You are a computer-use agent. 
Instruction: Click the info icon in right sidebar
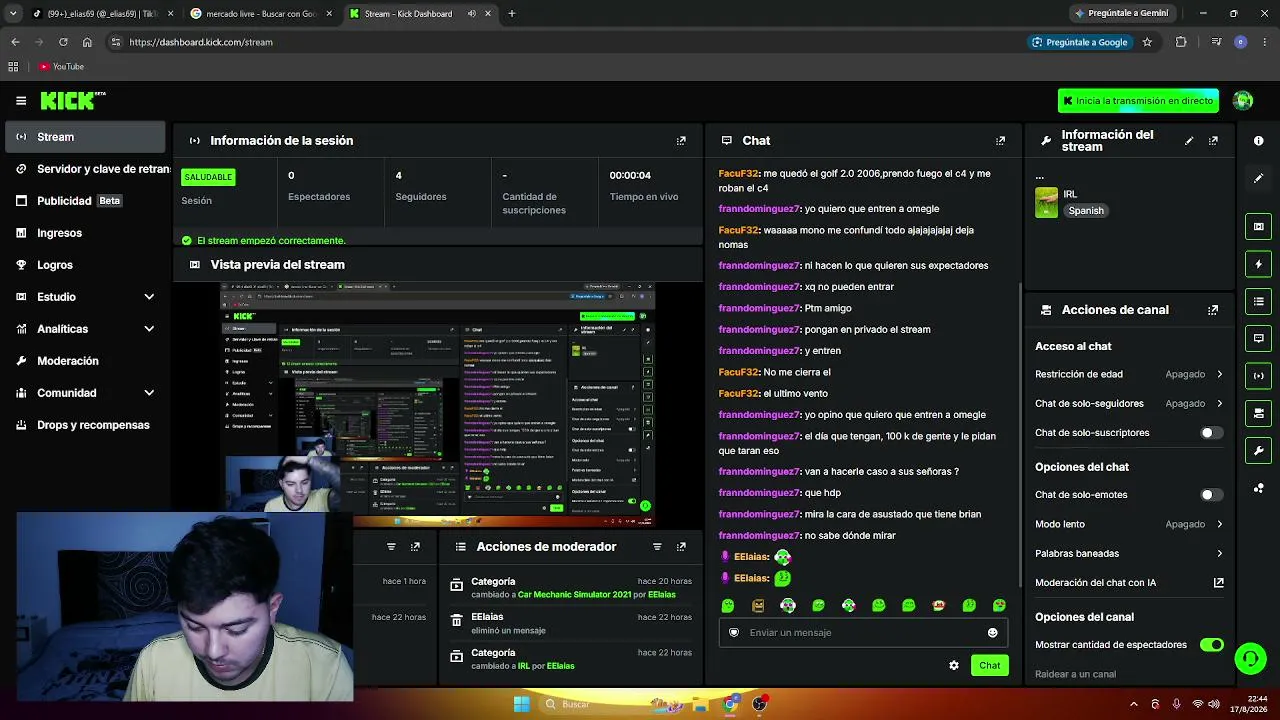point(1258,141)
